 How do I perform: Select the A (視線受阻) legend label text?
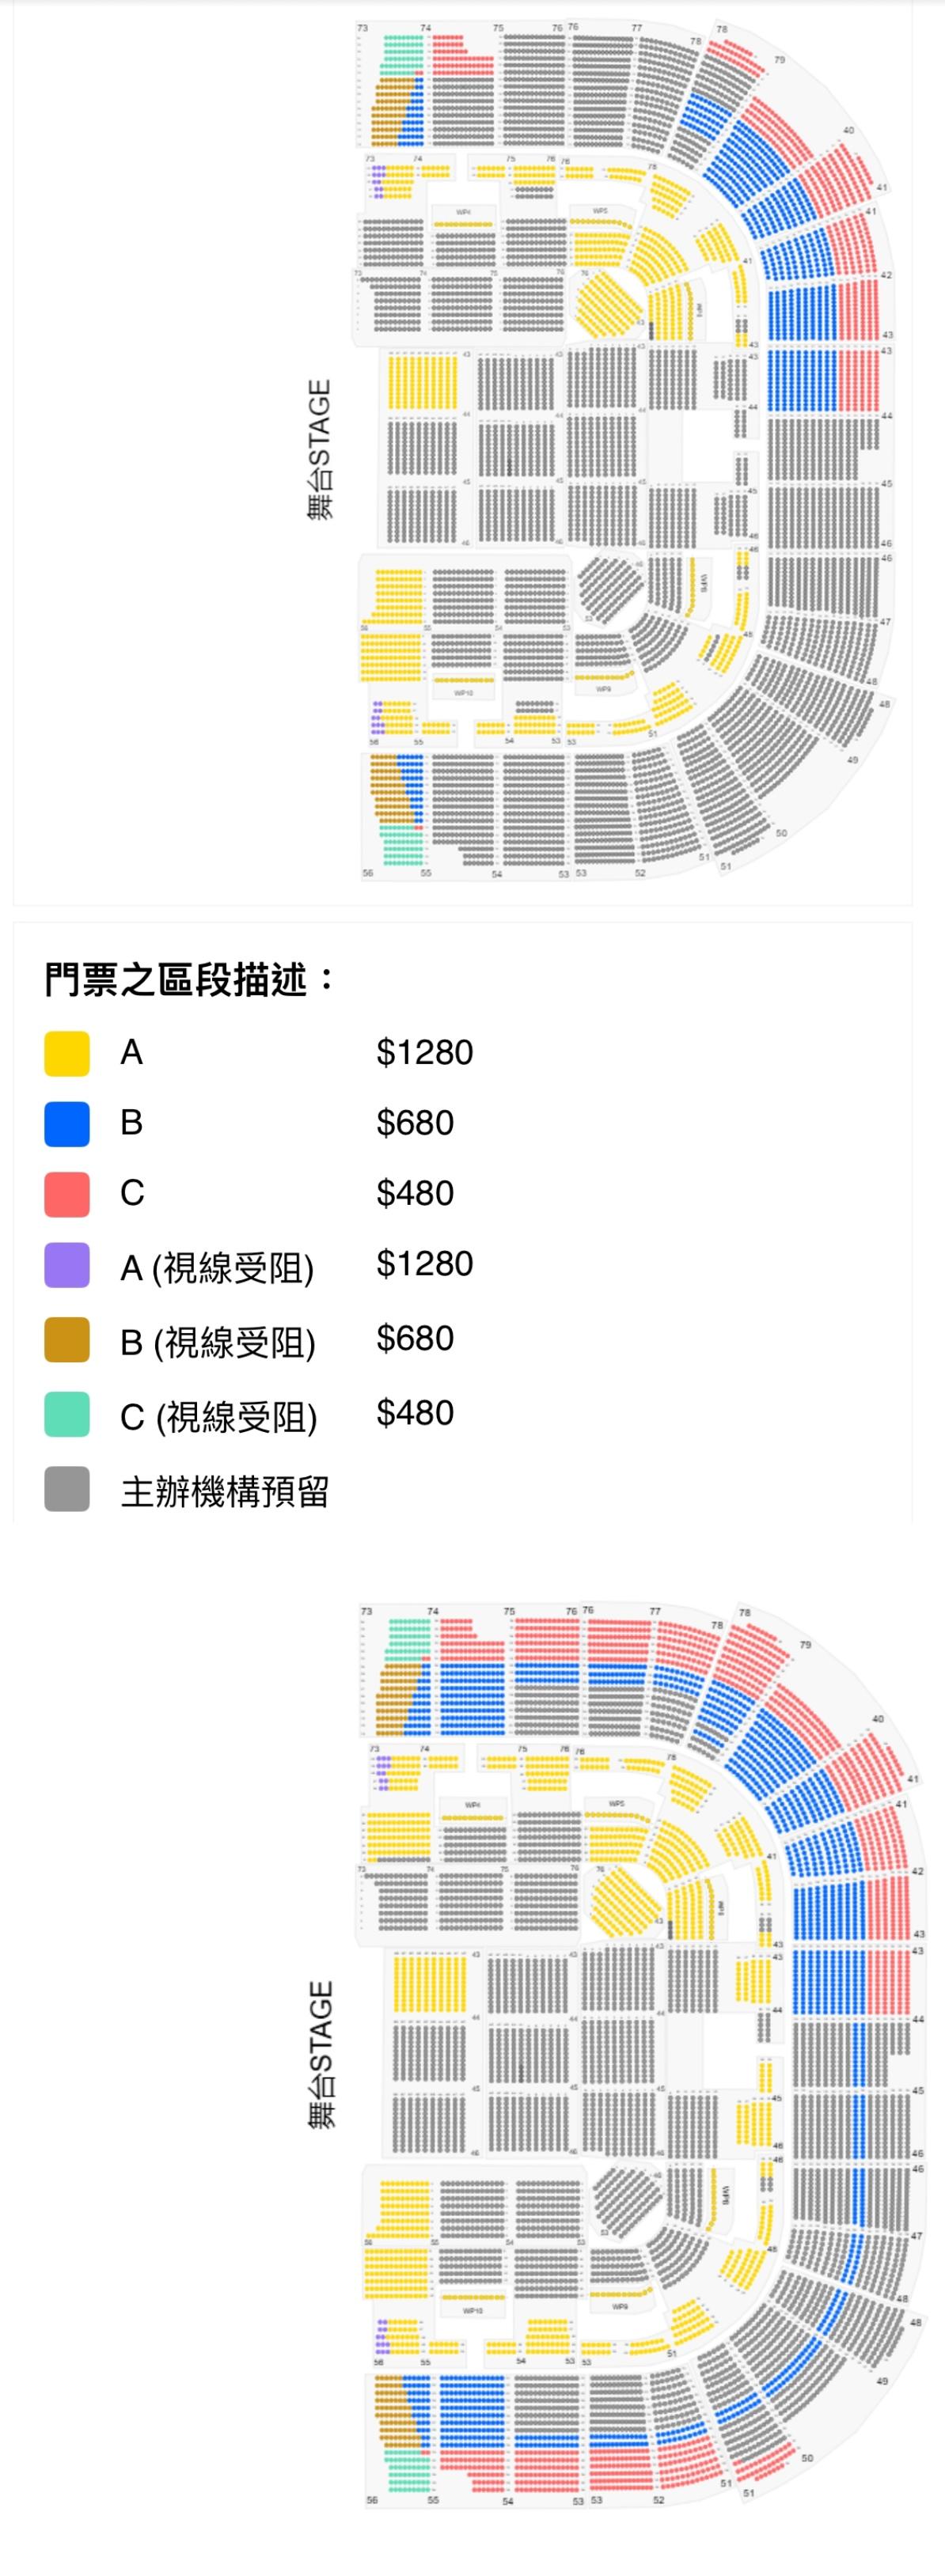[217, 1268]
